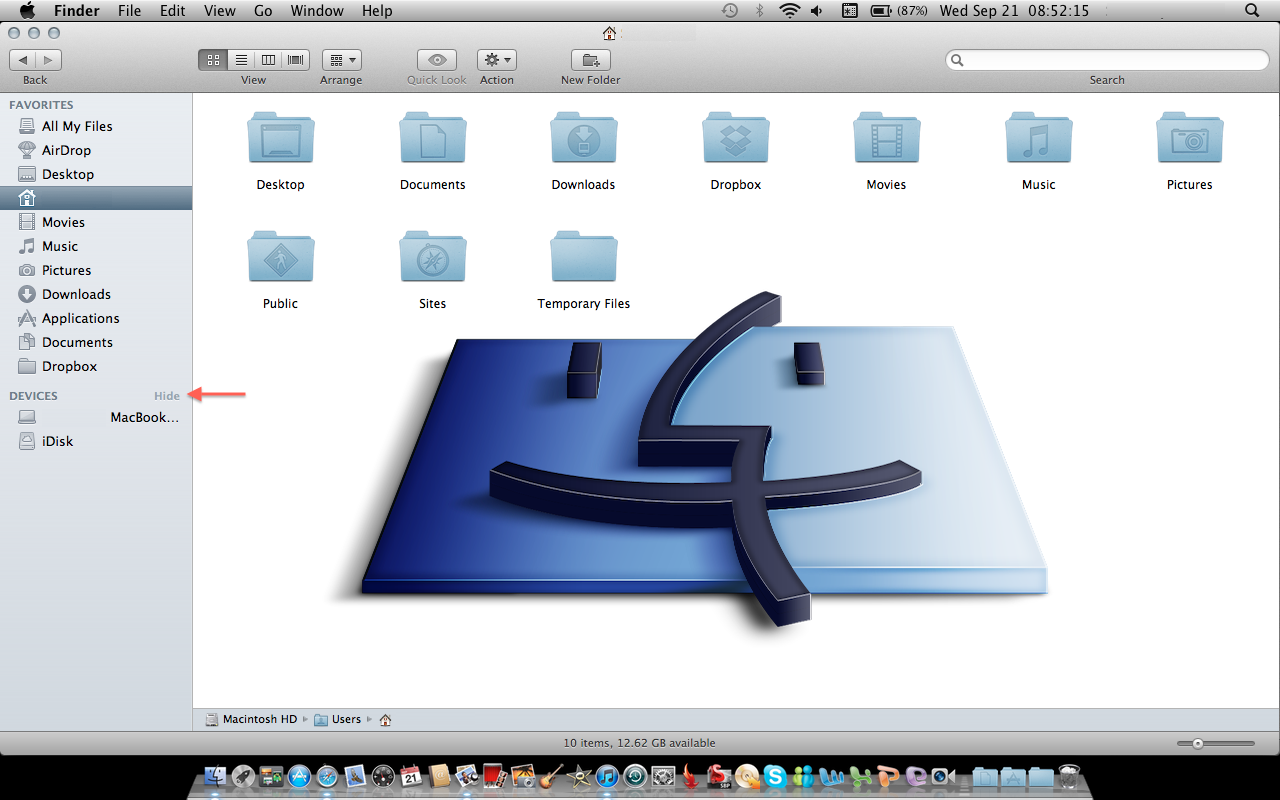Select the Pictures folder icon
Viewport: 1280px width, 800px height.
(1190, 138)
